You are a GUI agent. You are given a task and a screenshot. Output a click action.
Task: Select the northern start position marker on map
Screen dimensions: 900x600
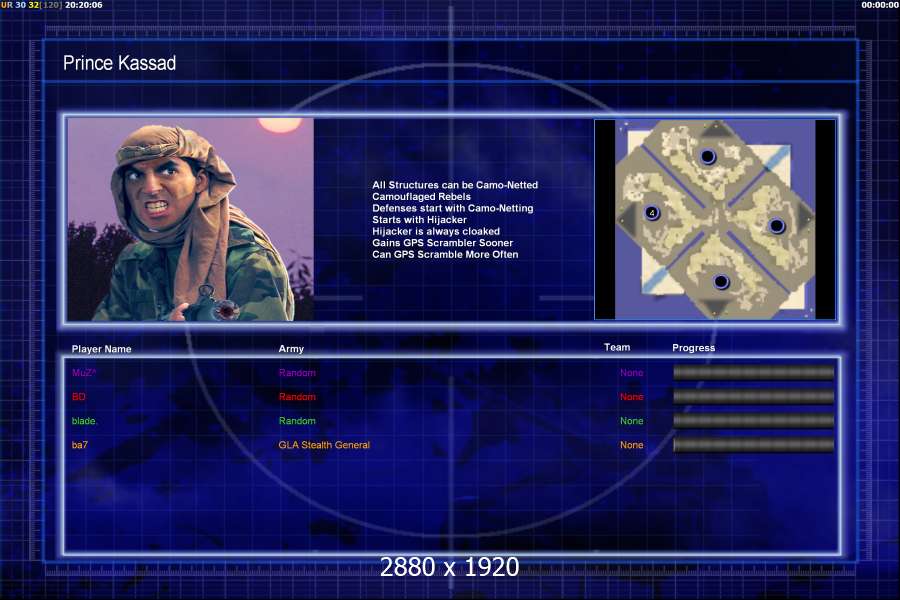[x=708, y=156]
